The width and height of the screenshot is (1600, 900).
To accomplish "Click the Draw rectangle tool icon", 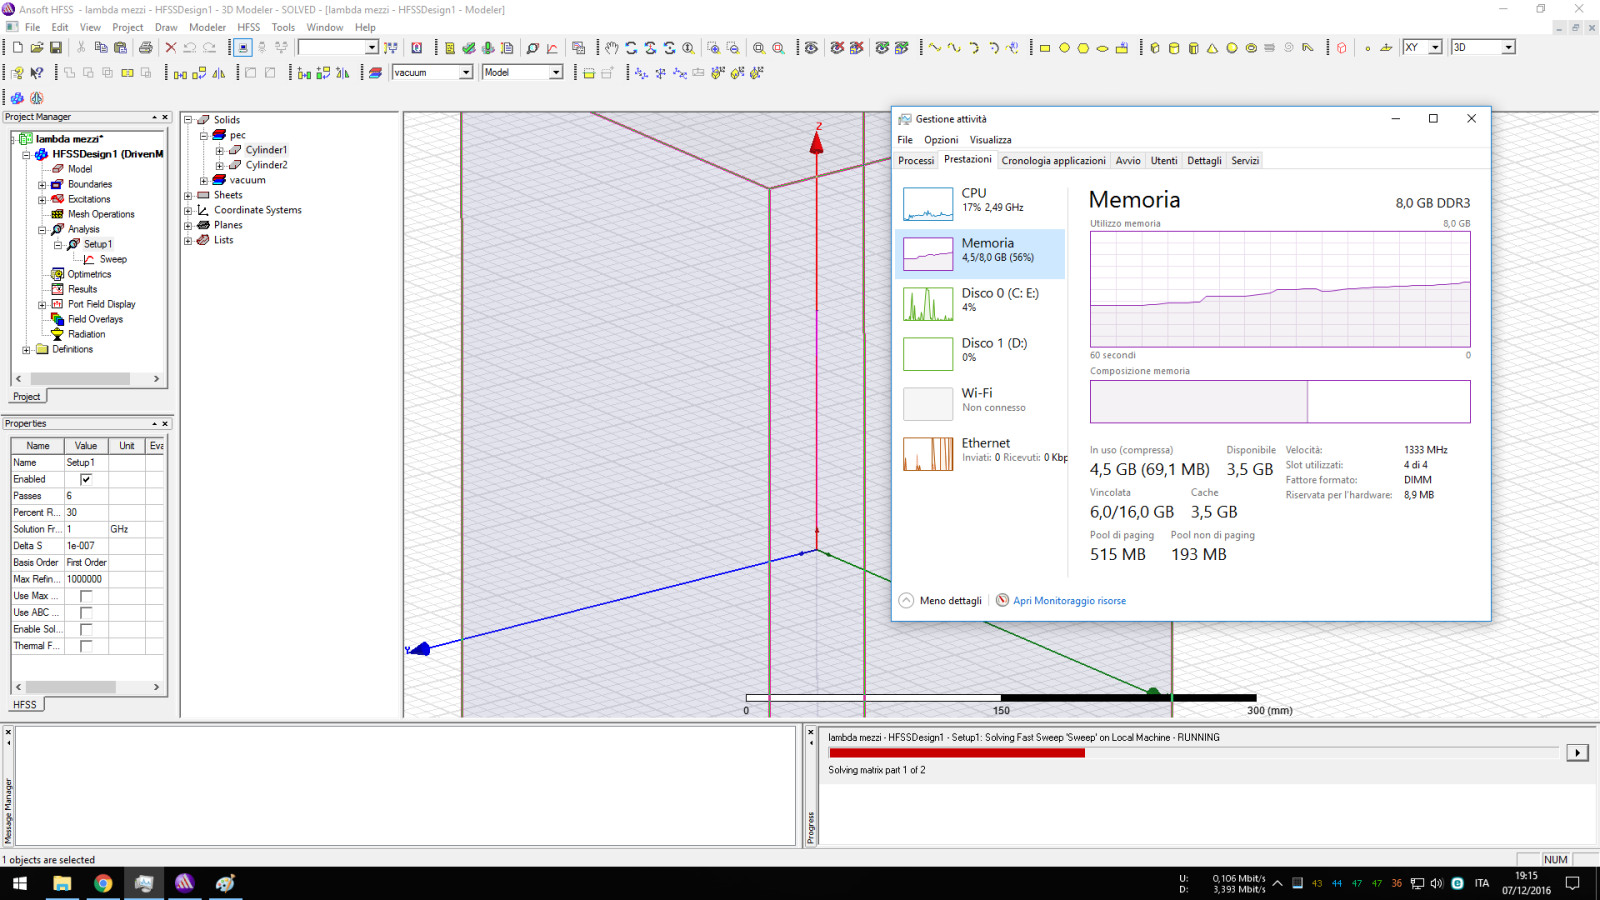I will pyautogui.click(x=1045, y=48).
